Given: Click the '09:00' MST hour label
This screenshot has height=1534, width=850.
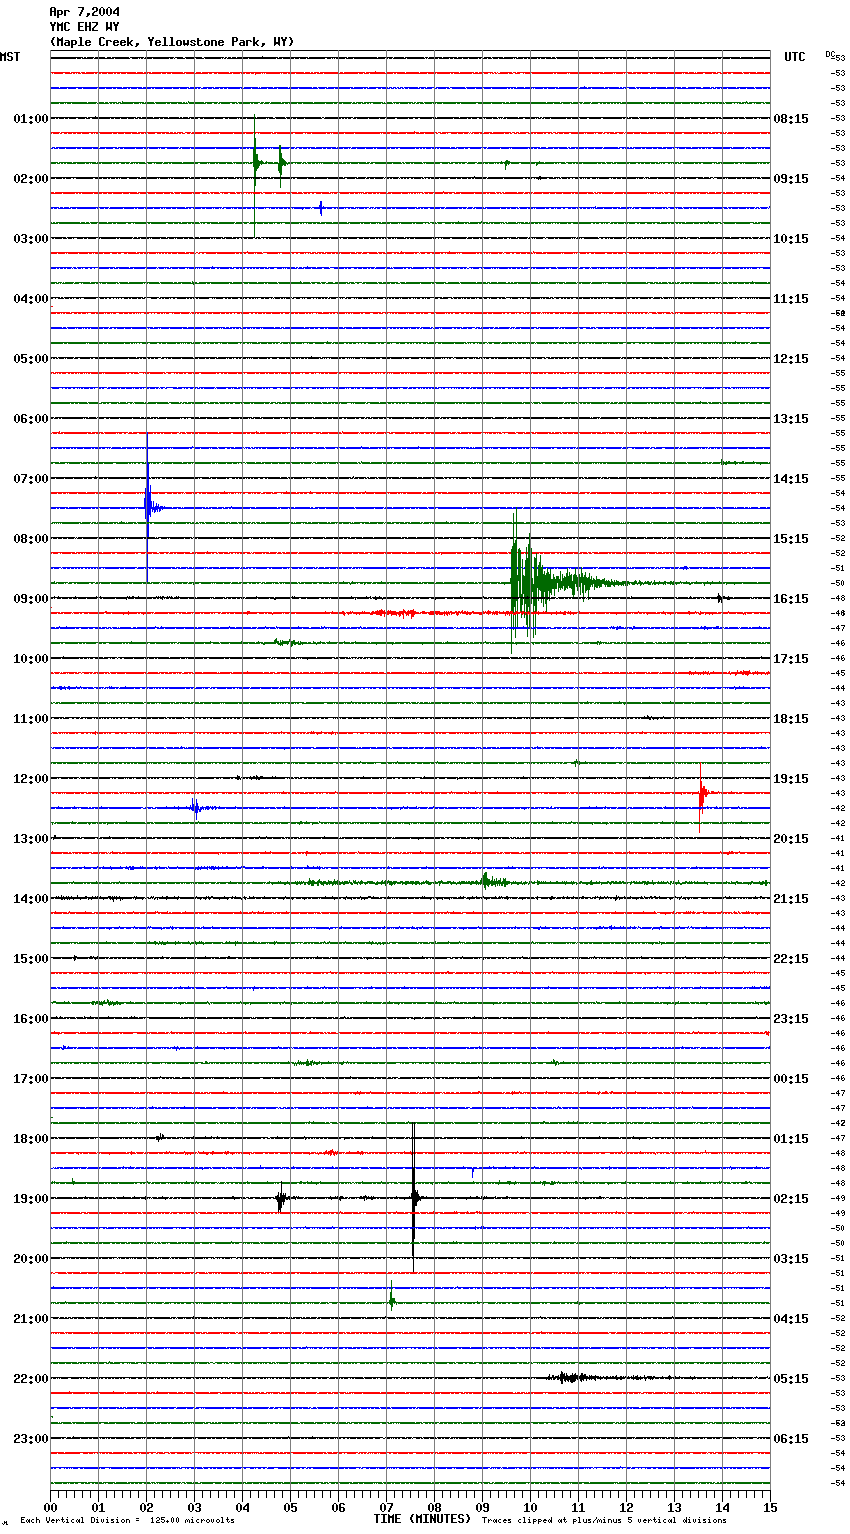Looking at the screenshot, I should (x=31, y=599).
